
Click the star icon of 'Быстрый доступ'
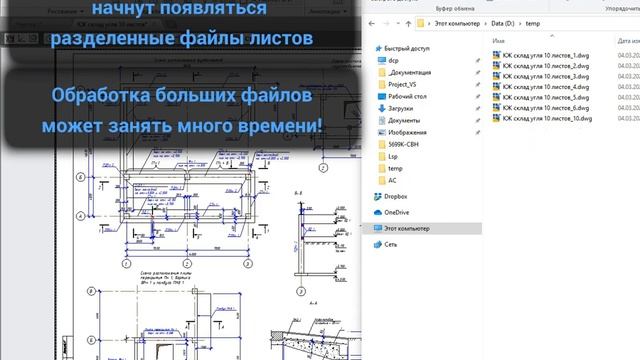pyautogui.click(x=378, y=49)
